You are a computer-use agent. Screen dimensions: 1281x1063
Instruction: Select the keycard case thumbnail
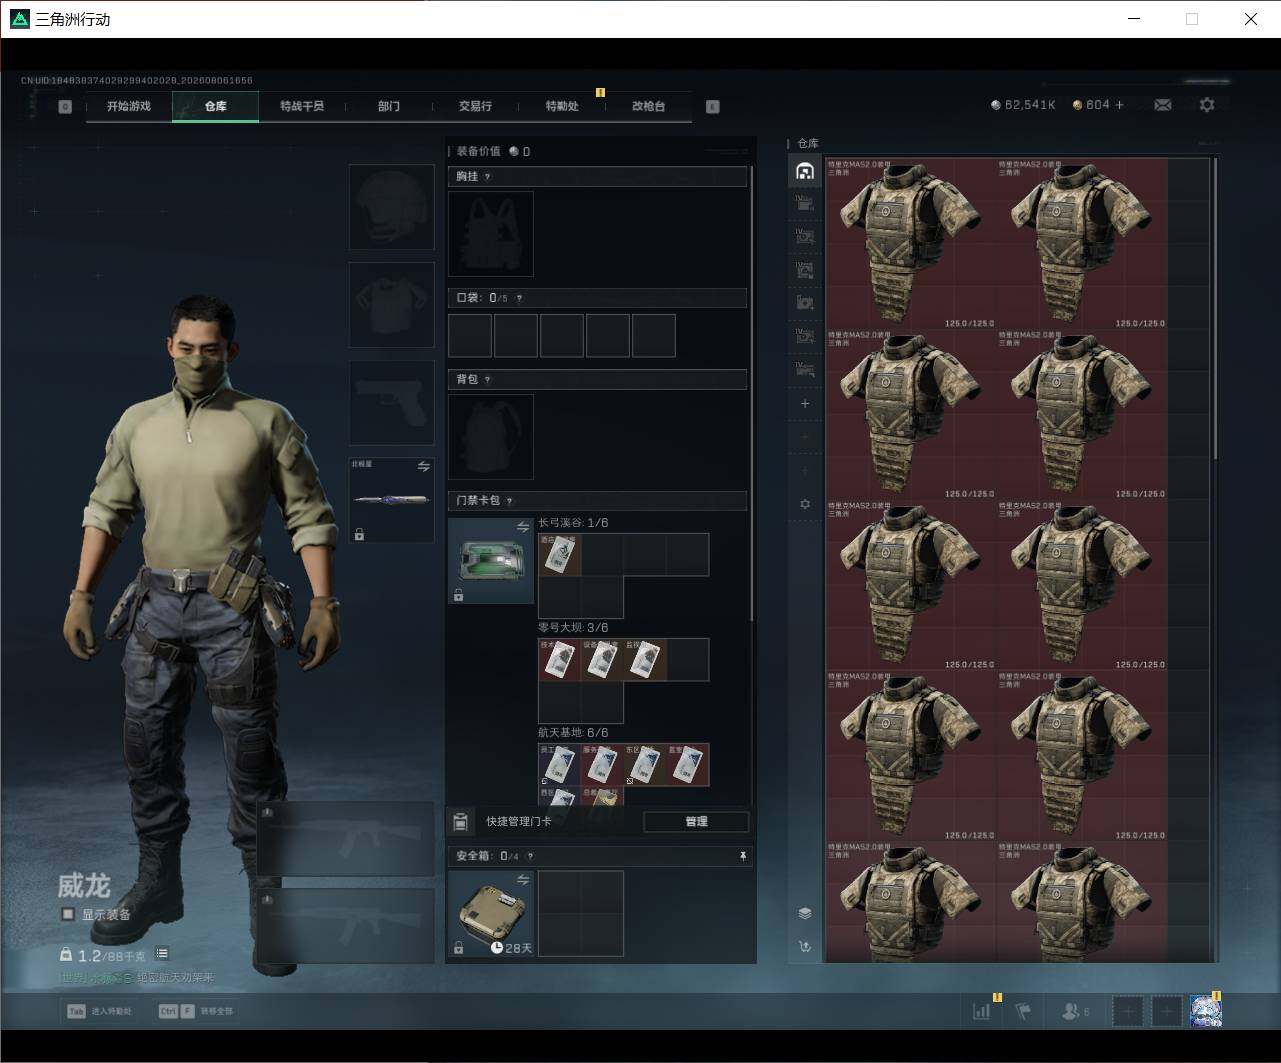tap(491, 561)
